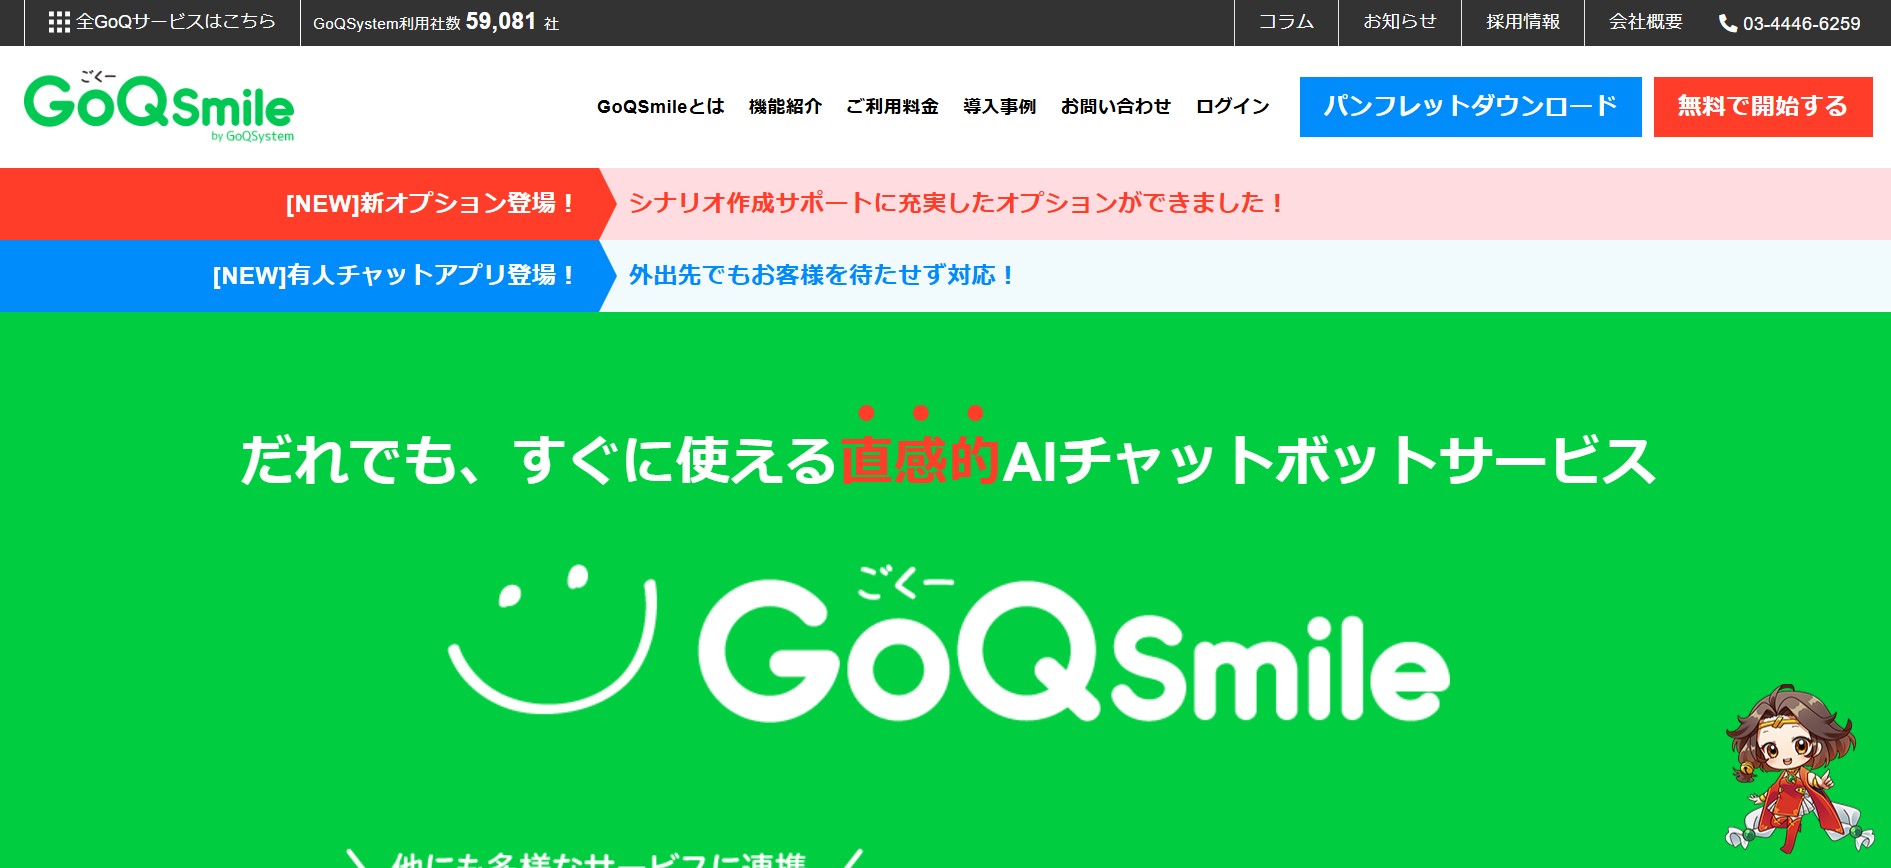Click the ログイン link
This screenshot has height=868, width=1891.
point(1232,107)
